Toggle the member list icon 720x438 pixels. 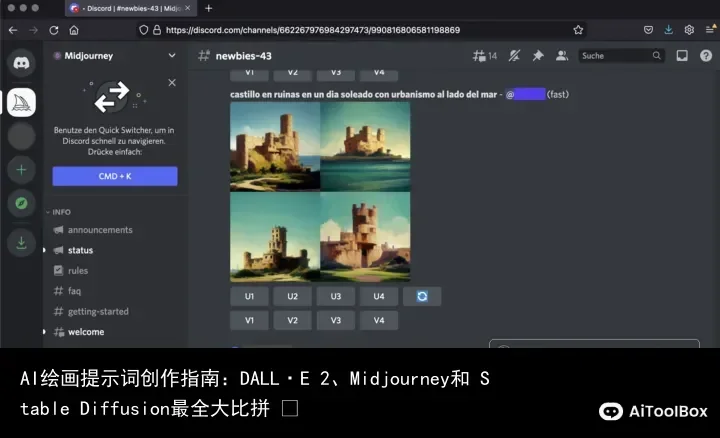pos(562,56)
